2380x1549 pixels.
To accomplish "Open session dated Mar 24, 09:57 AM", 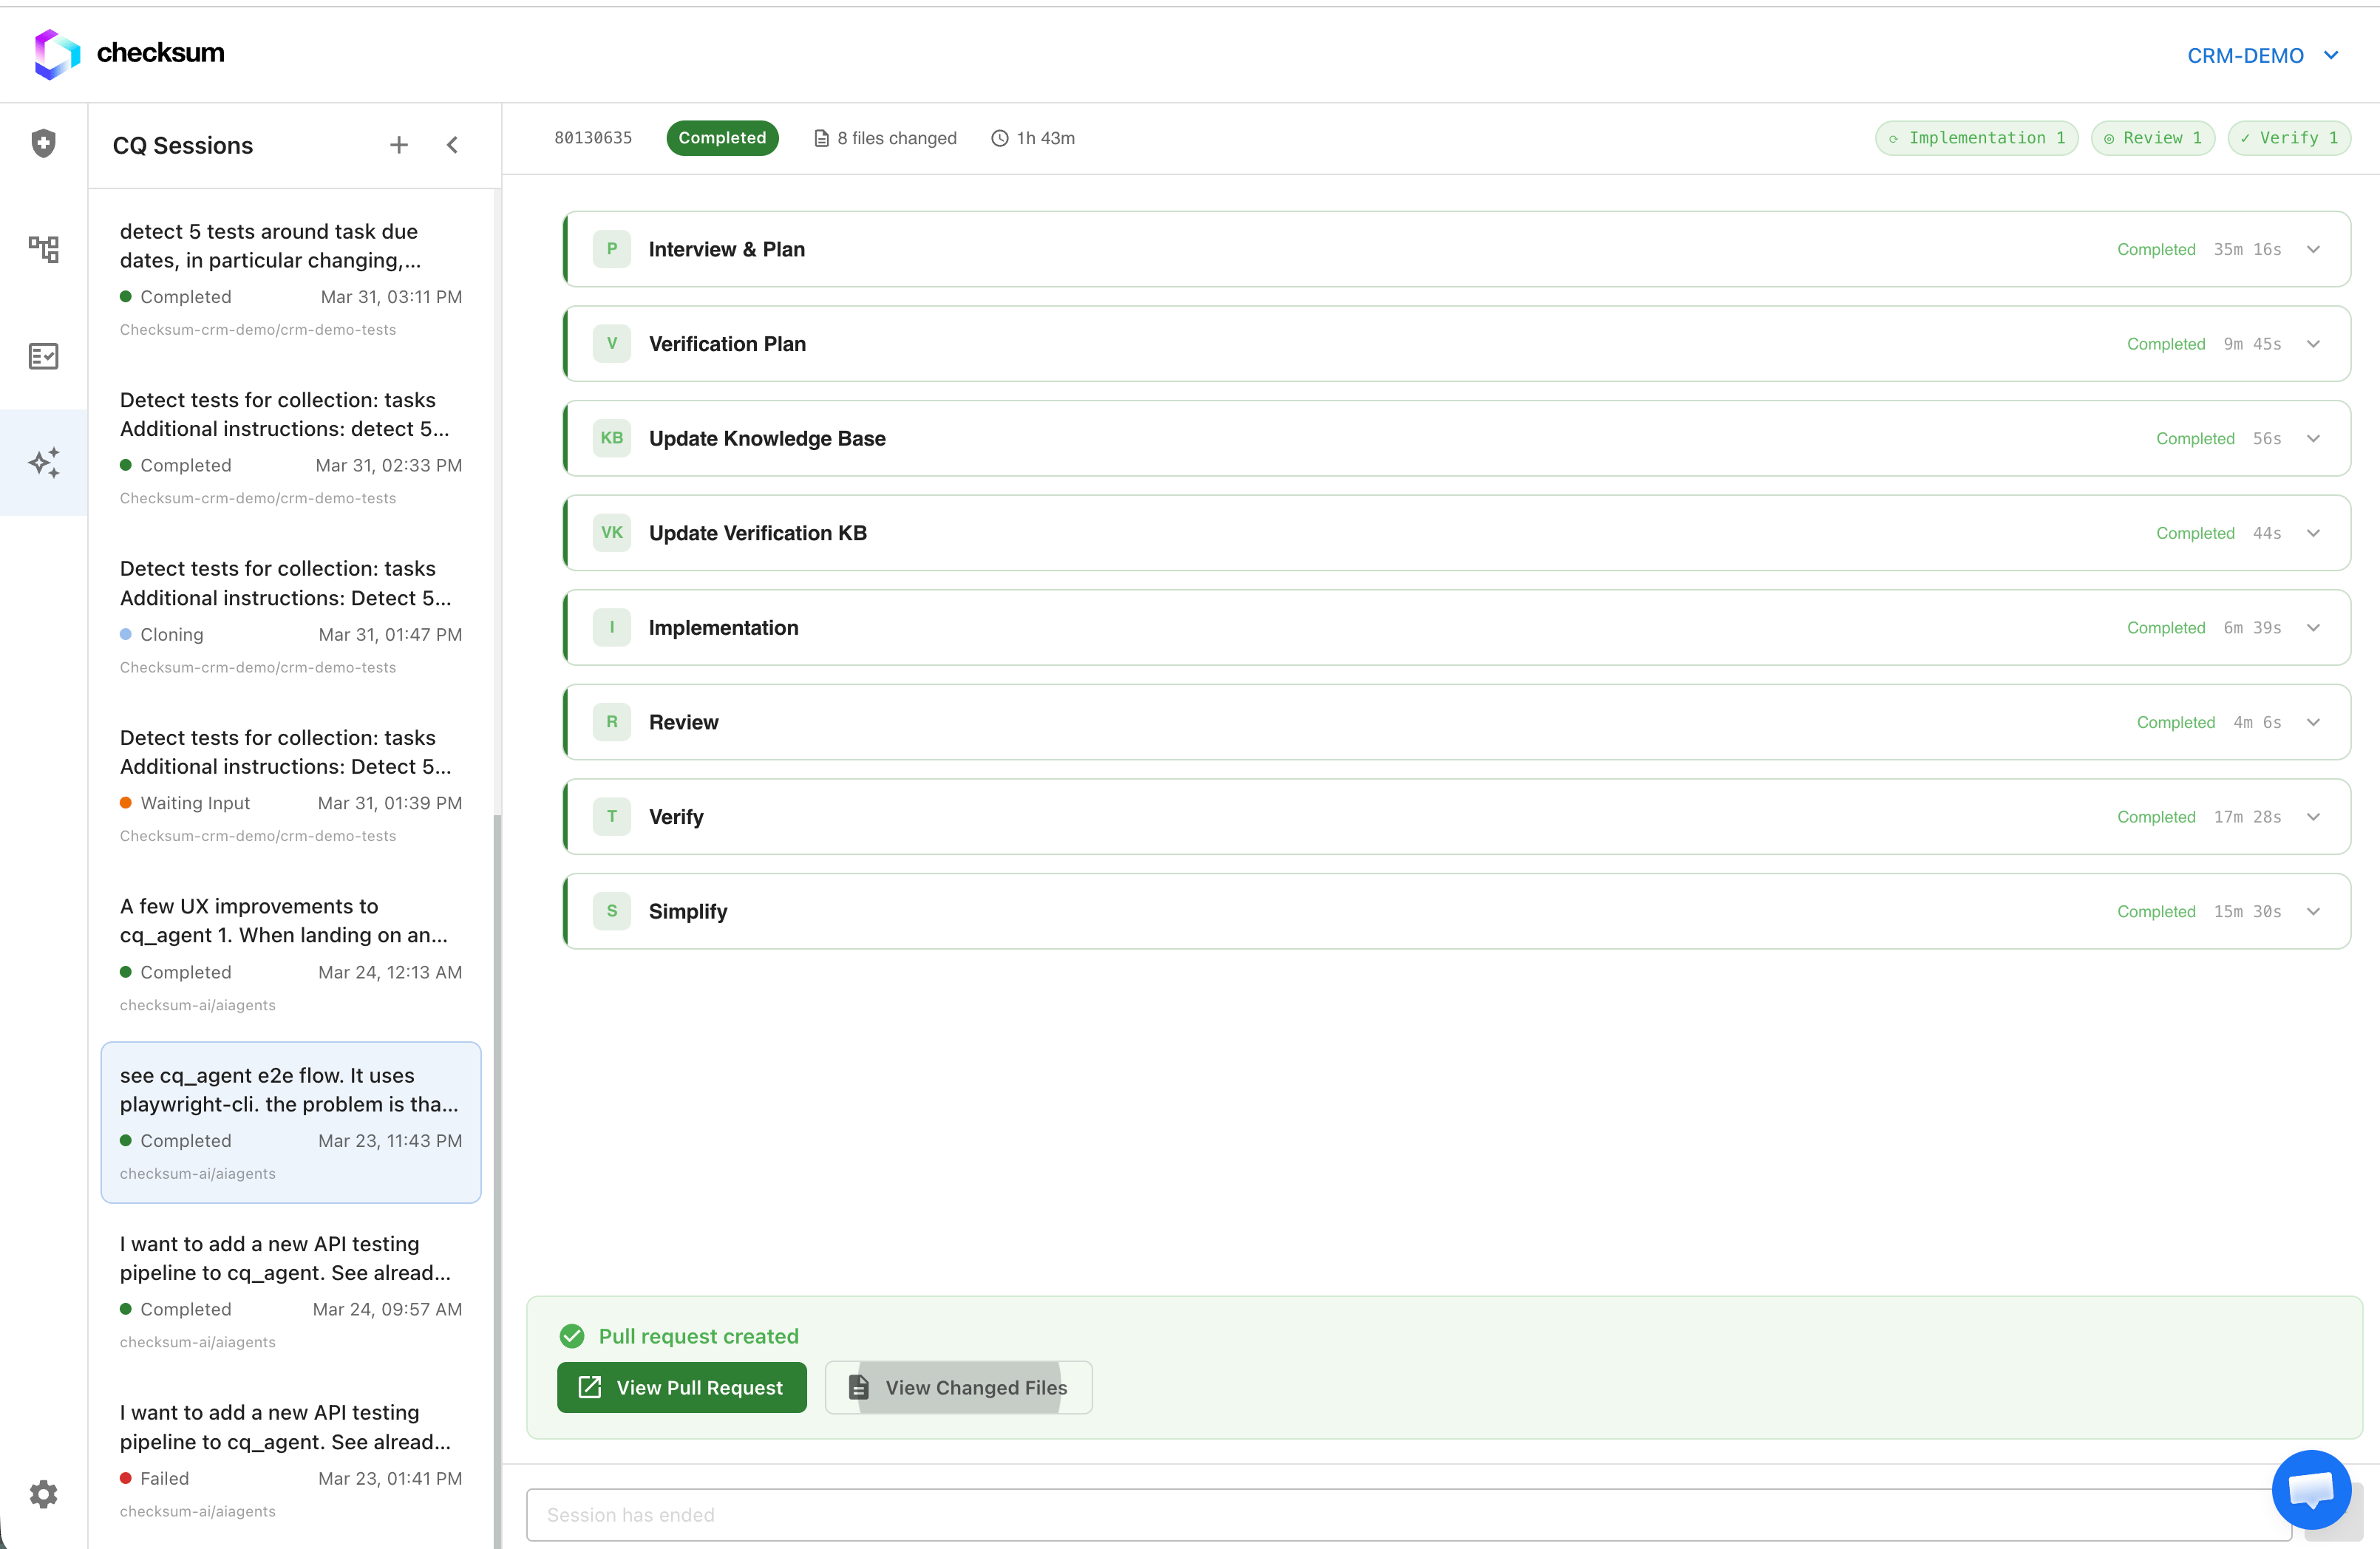I will coord(290,1291).
